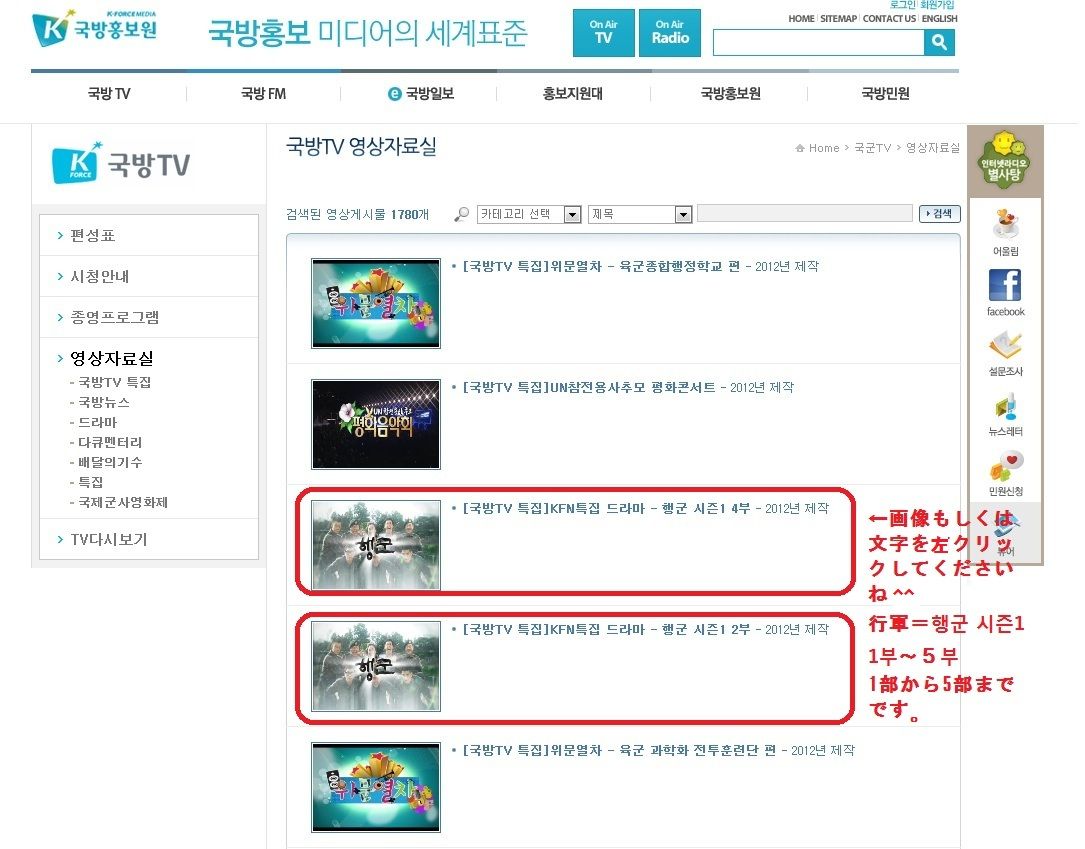Viewport: 1085px width, 849px height.
Task: Open the UN참전용사추모 평화콘서트 thumbnail
Action: pos(376,424)
